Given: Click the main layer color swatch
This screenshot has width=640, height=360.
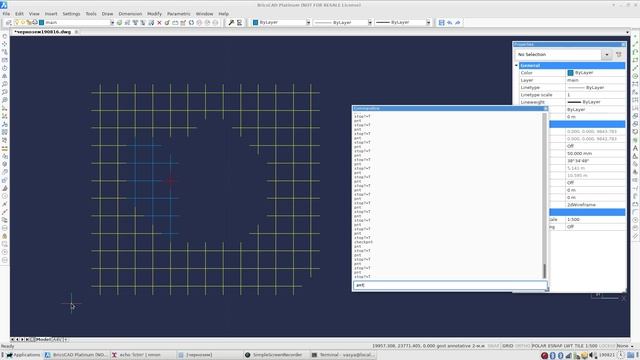Looking at the screenshot, I should pyautogui.click(x=42, y=23).
